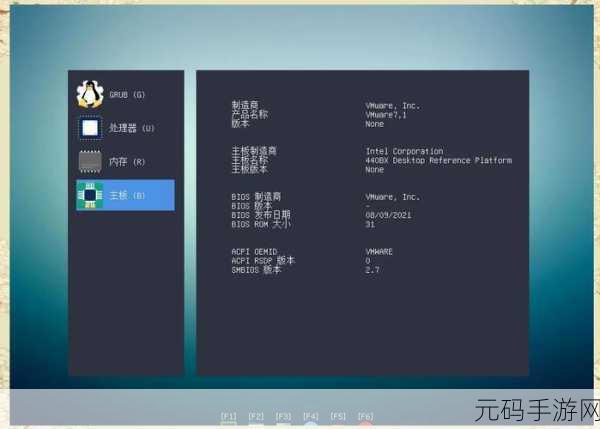Click the Intel Corporation value
This screenshot has height=429, width=600.
pyautogui.click(x=404, y=151)
